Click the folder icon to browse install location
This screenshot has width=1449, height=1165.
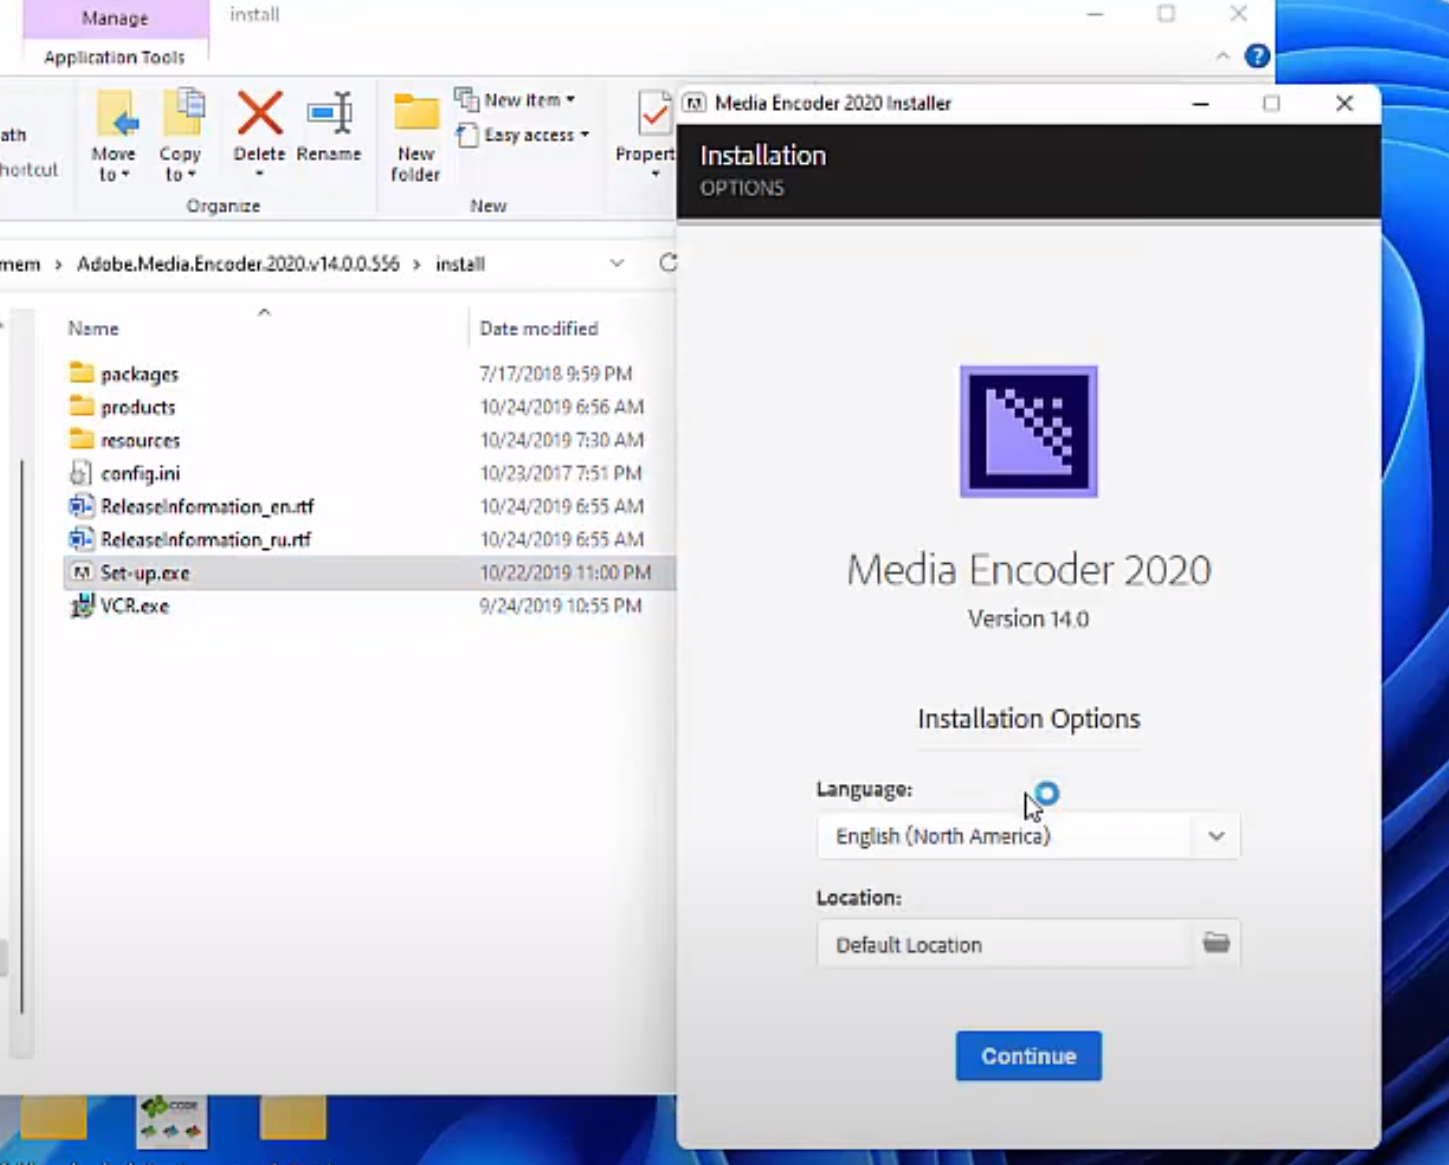1216,943
